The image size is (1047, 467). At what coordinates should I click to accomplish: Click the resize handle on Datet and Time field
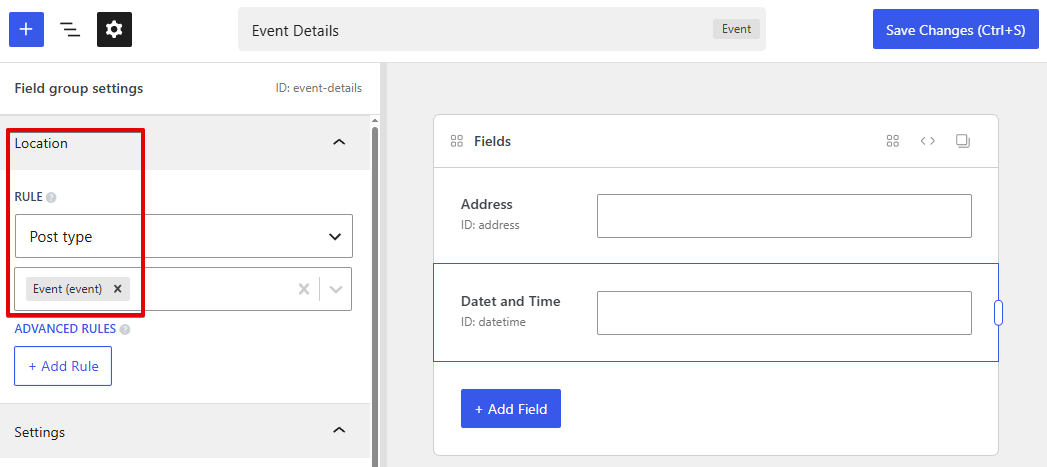tap(998, 312)
